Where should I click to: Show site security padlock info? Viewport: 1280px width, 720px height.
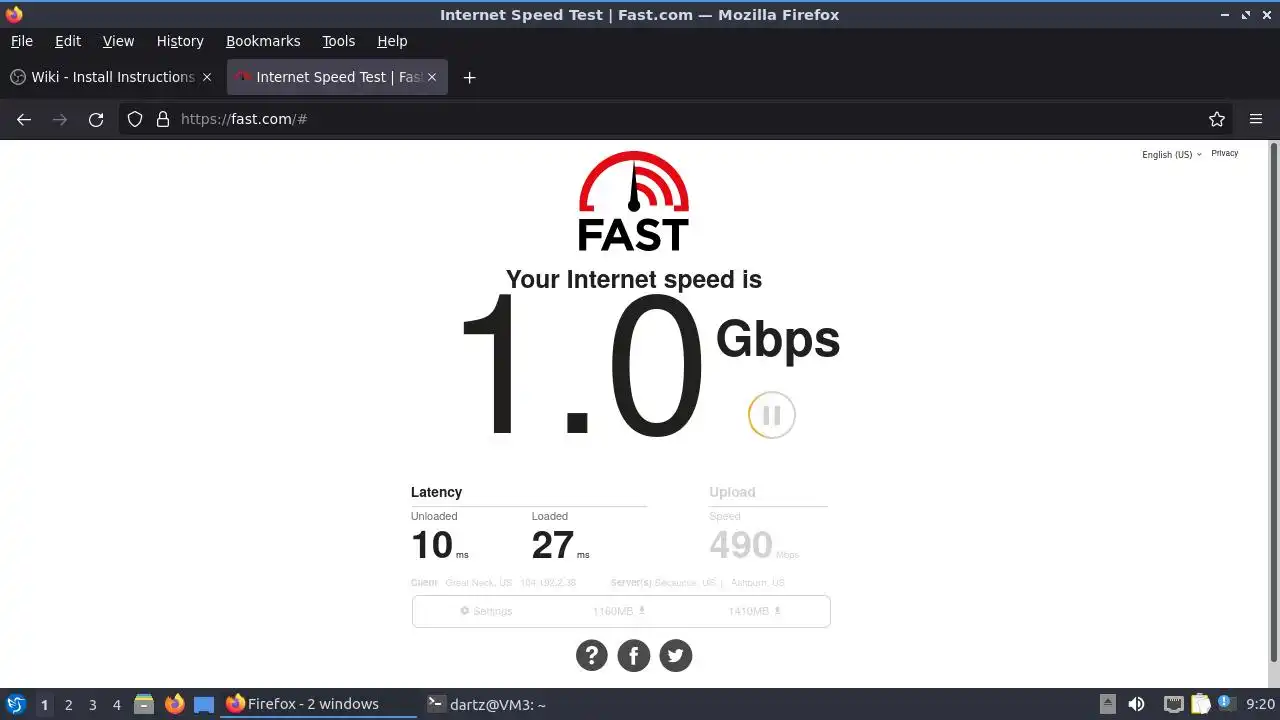(x=163, y=119)
